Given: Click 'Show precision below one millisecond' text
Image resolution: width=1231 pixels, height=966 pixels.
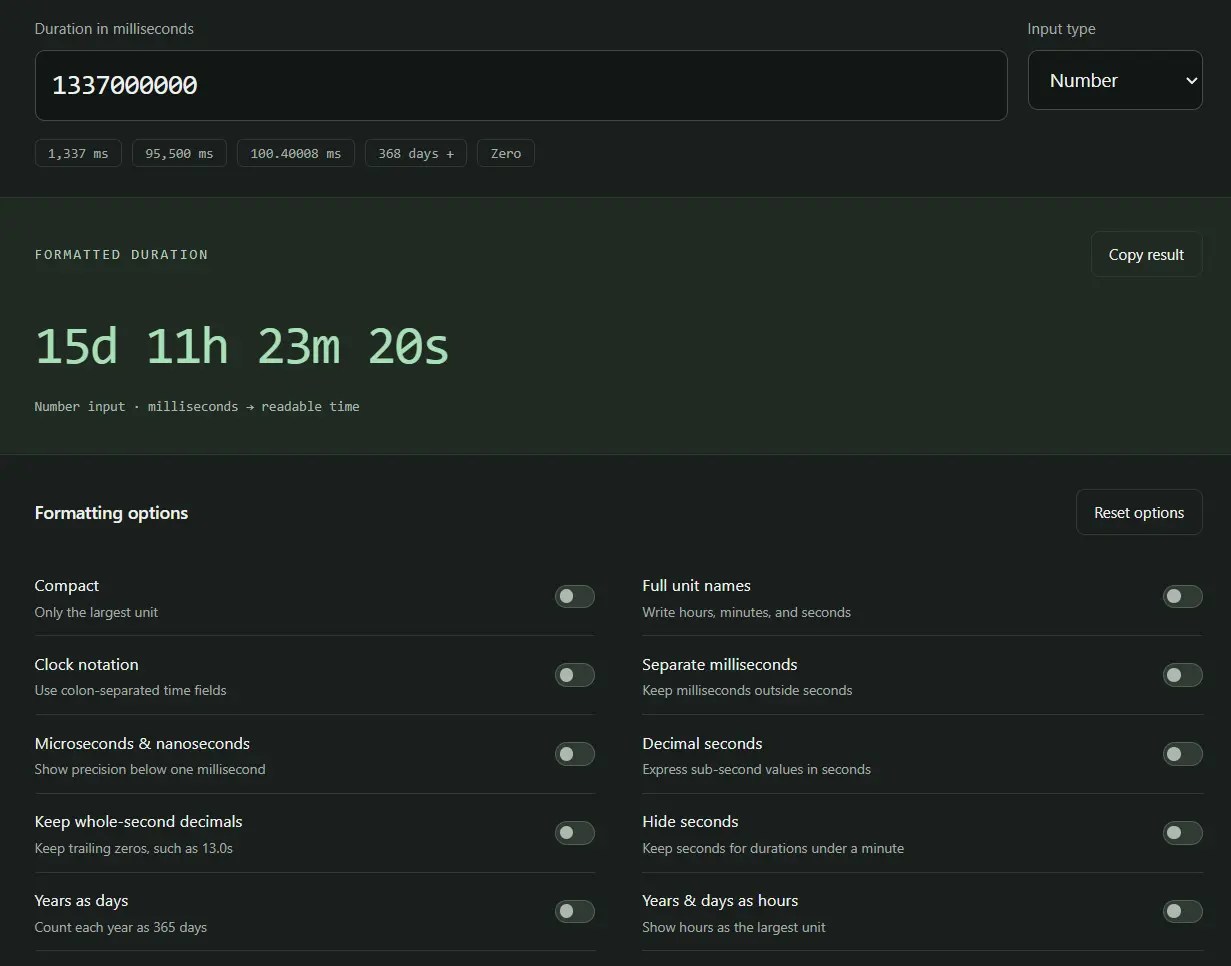Looking at the screenshot, I should tap(150, 769).
